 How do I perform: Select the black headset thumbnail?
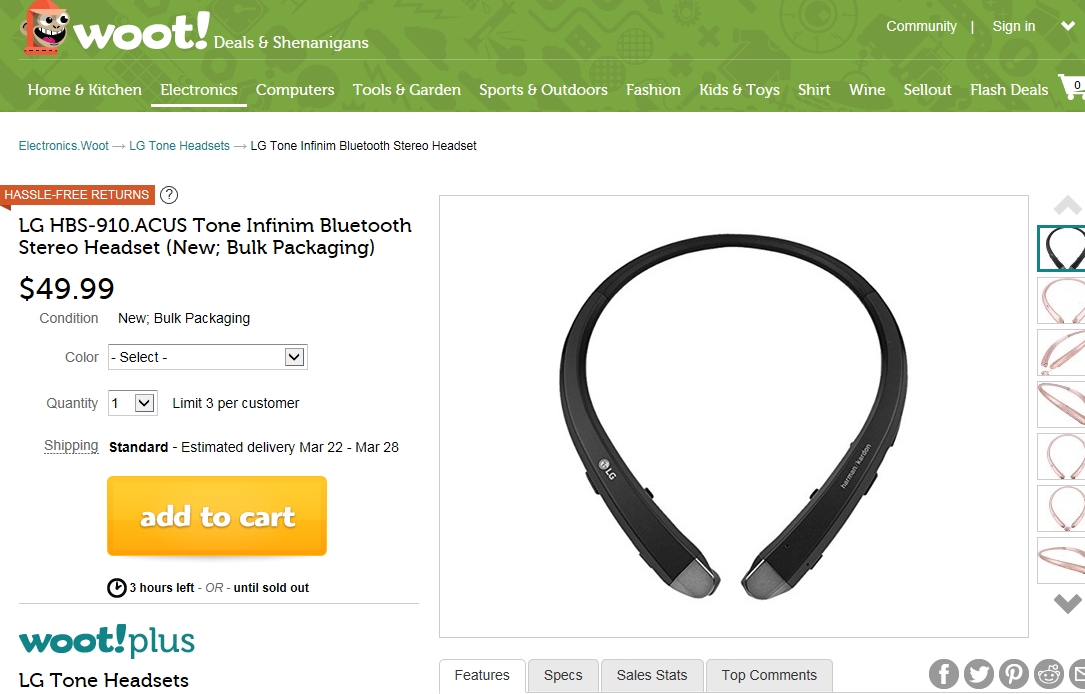(x=1061, y=248)
